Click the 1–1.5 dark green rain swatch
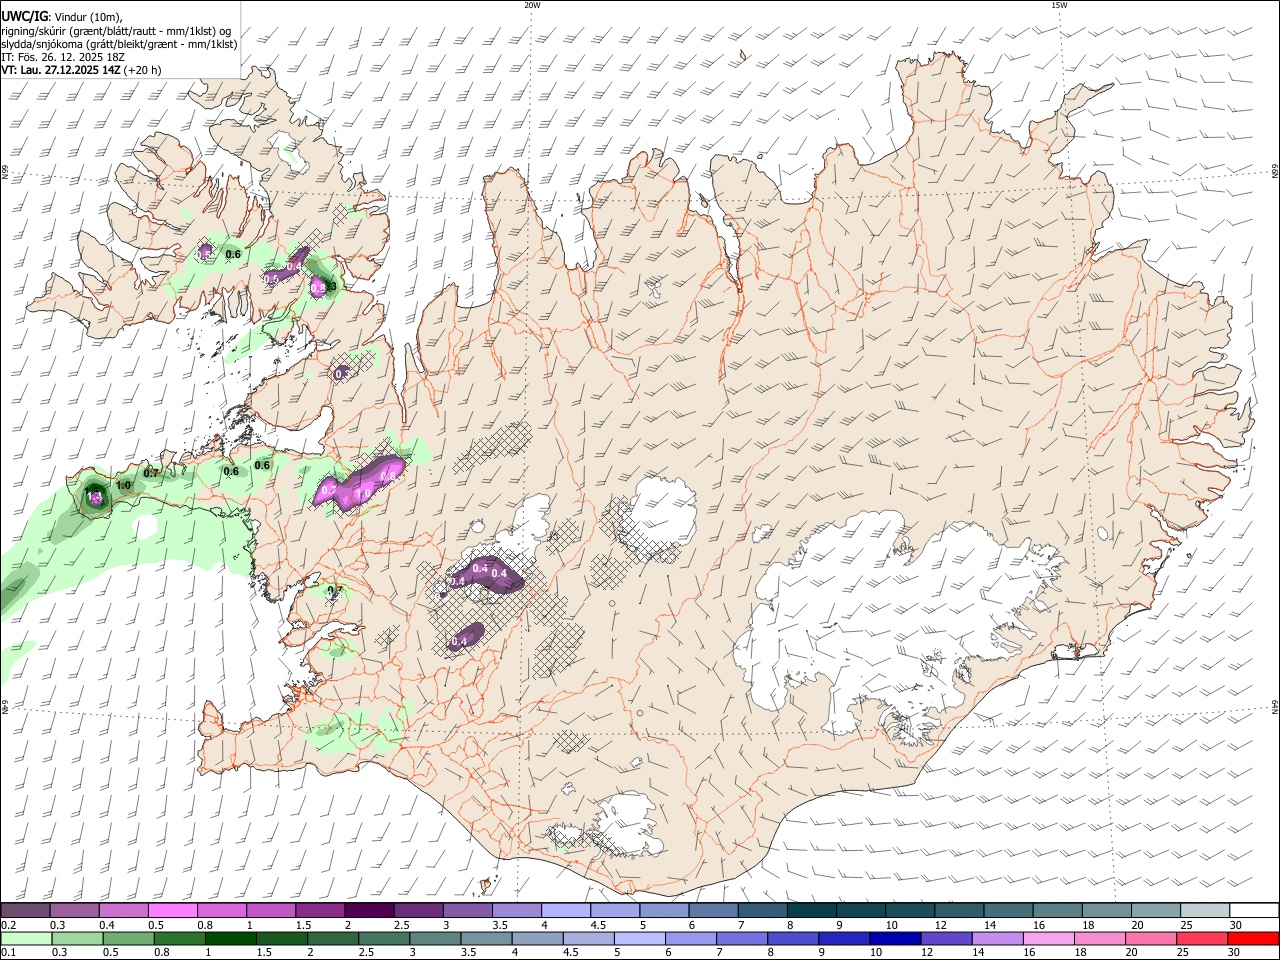The width and height of the screenshot is (1280, 960). click(x=231, y=938)
